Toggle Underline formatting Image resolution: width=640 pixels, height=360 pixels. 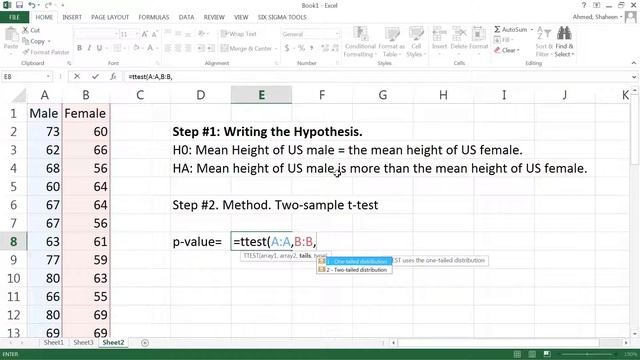(99, 48)
